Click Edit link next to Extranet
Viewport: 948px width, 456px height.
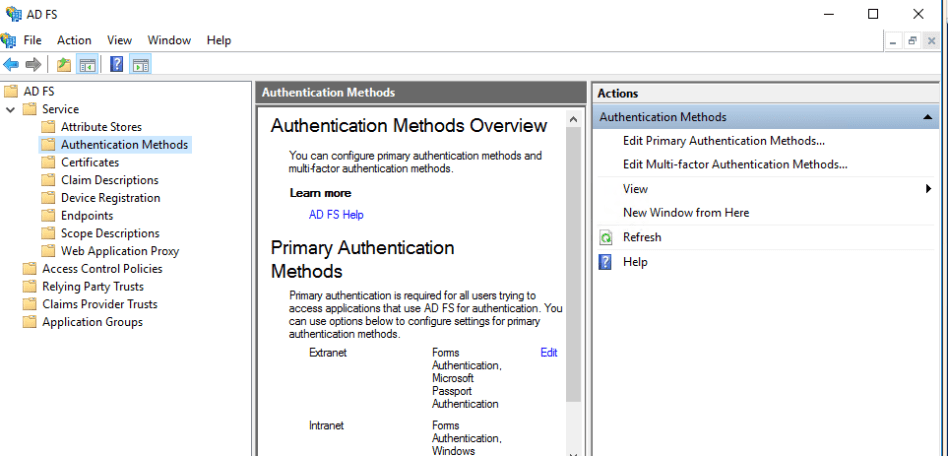click(x=548, y=353)
